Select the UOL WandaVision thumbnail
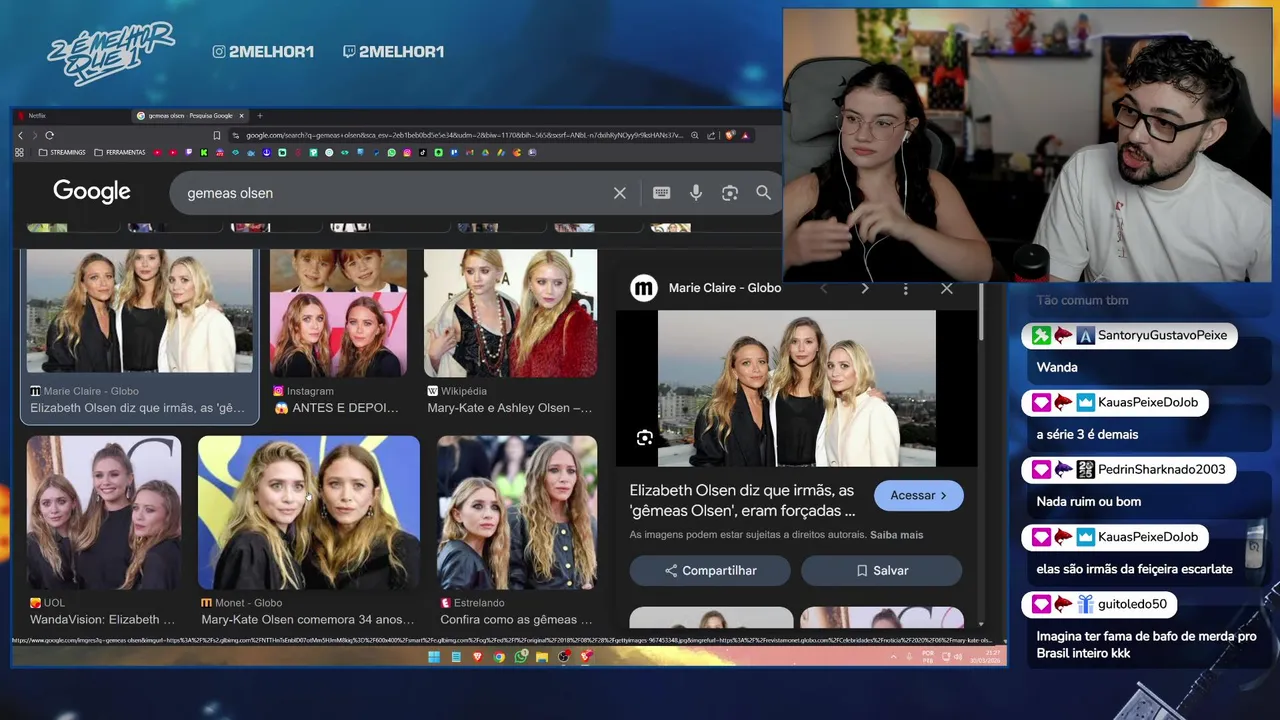Screen dimensions: 1280x720 click(x=104, y=513)
